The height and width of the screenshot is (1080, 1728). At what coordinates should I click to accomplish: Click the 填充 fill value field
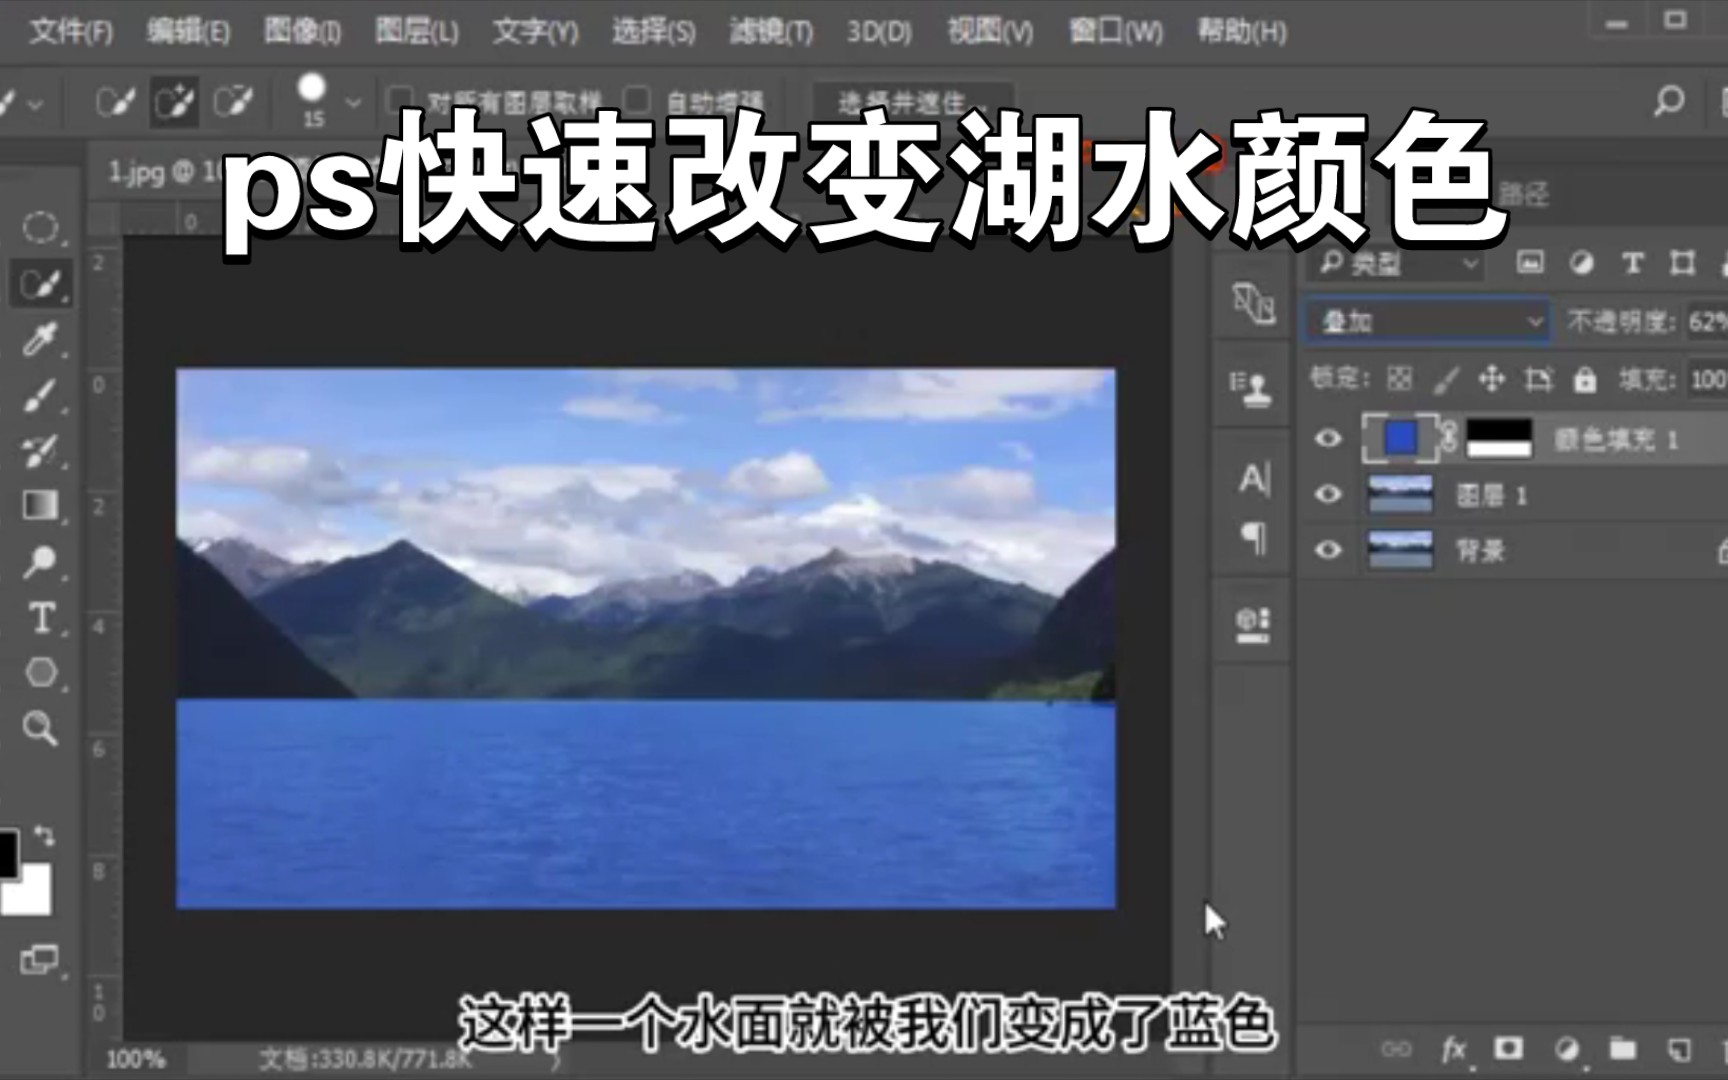click(1708, 379)
